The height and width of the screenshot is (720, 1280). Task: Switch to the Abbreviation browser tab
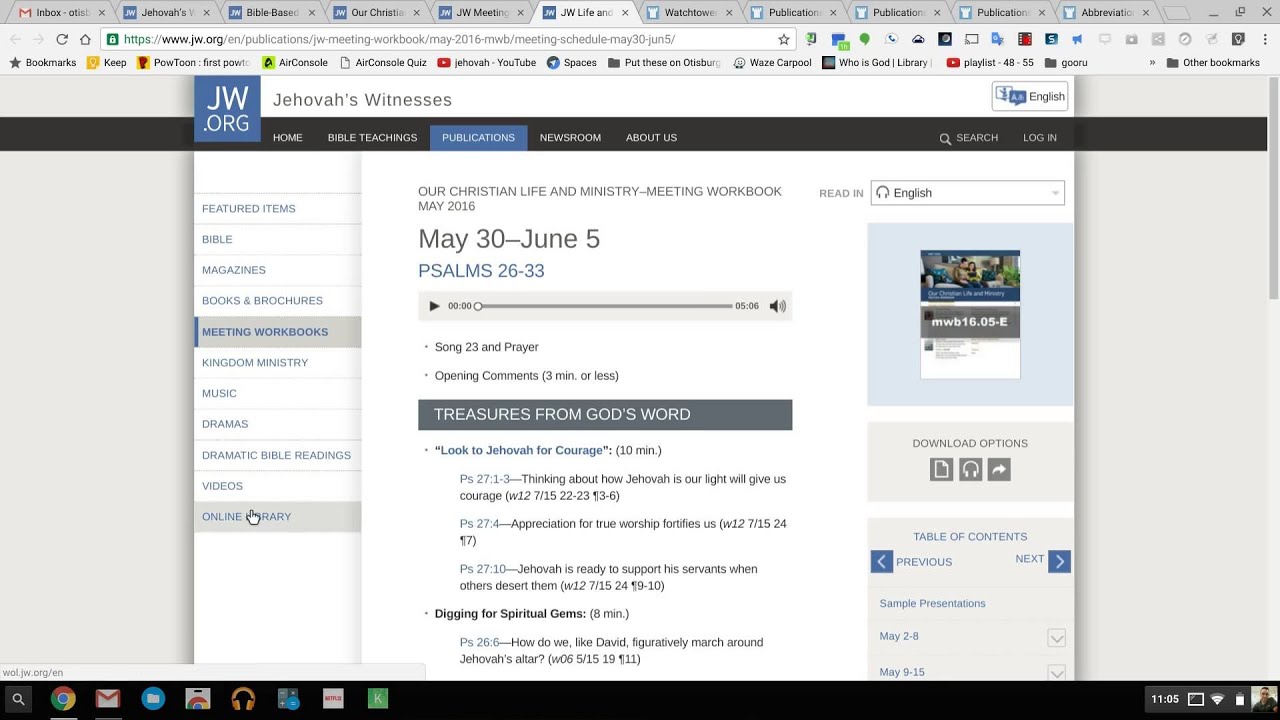pyautogui.click(x=1107, y=13)
